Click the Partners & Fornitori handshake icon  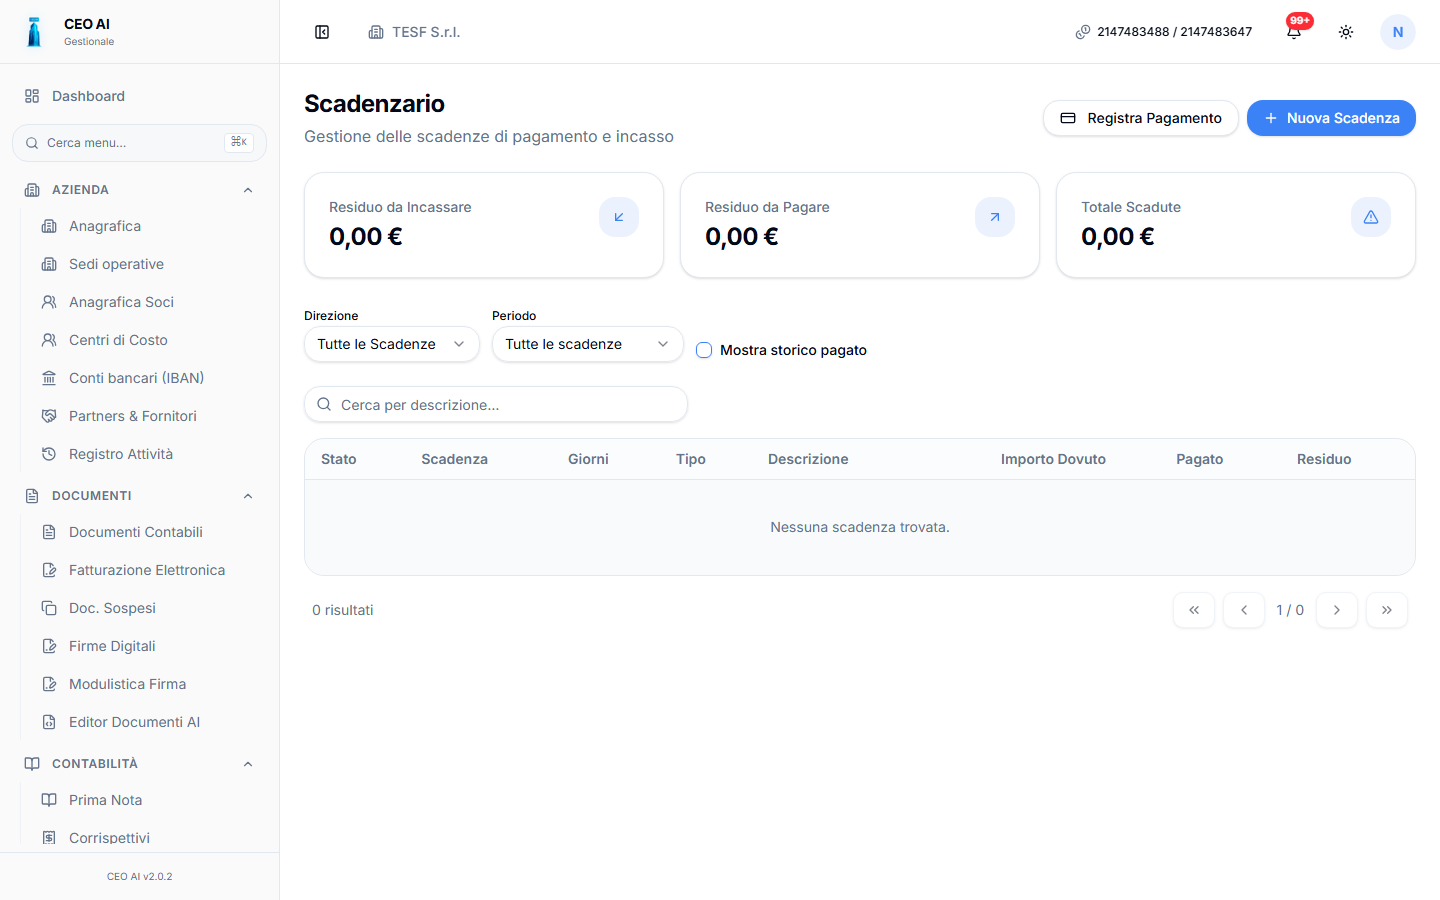pyautogui.click(x=49, y=416)
